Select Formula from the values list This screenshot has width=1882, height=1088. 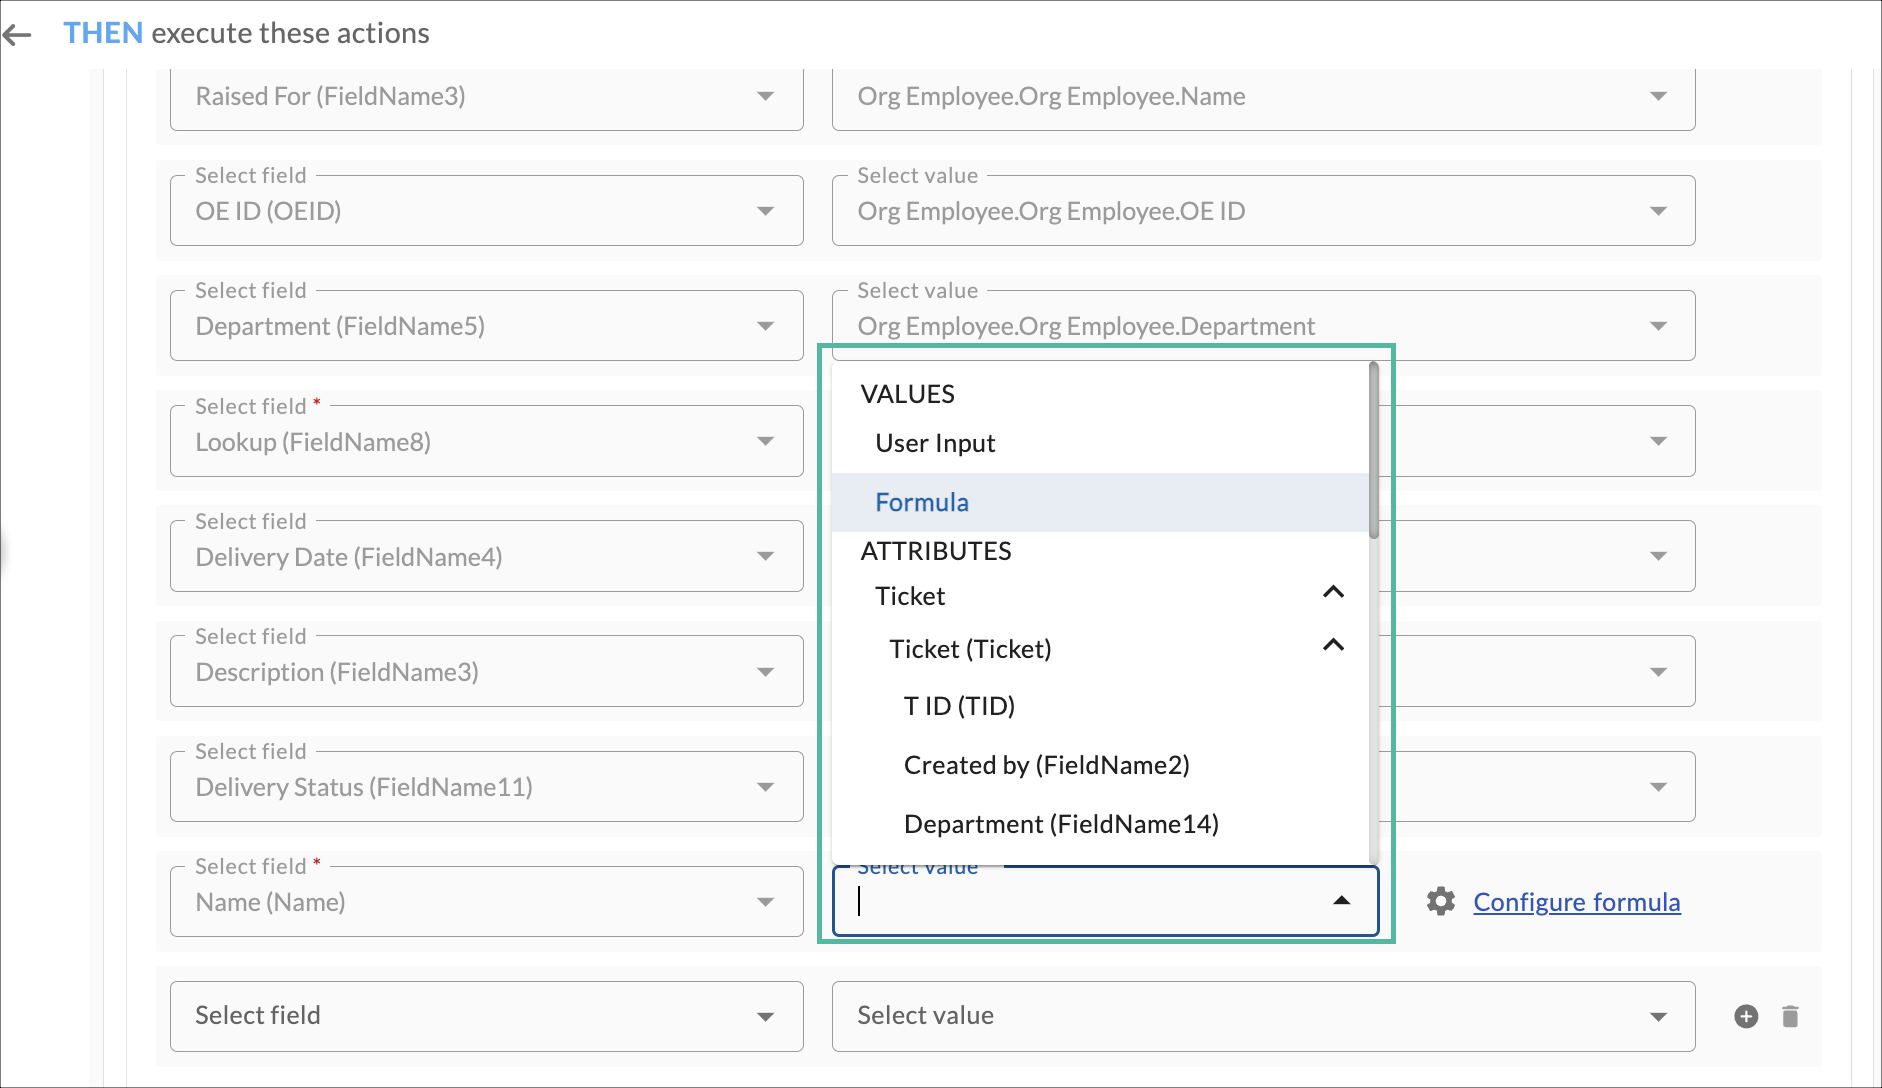pos(922,502)
